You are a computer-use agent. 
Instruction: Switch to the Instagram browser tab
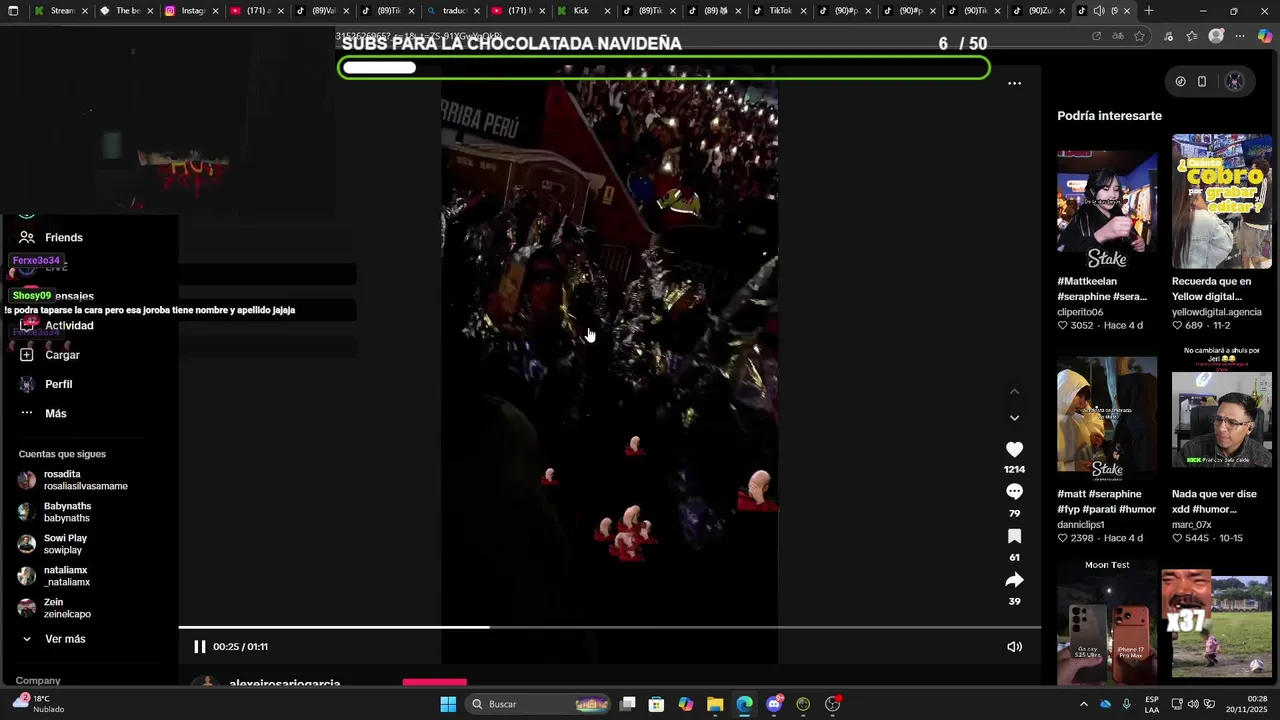pyautogui.click(x=191, y=11)
